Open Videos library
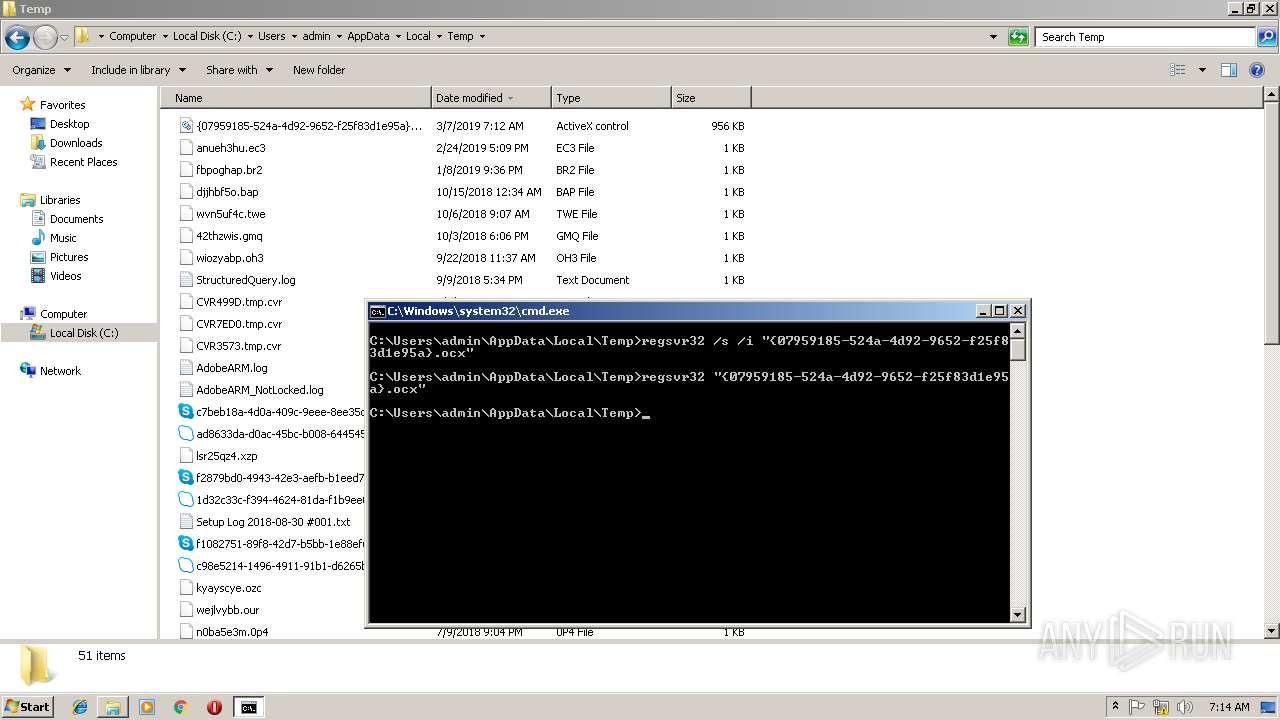Image resolution: width=1280 pixels, height=720 pixels. point(65,276)
